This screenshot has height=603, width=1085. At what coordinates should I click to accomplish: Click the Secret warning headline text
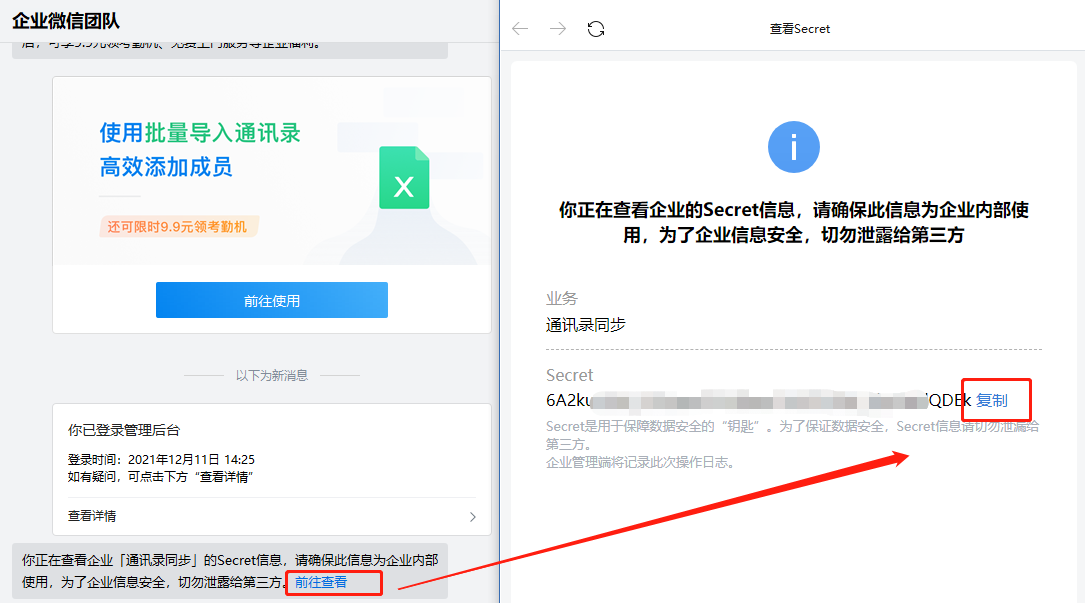794,222
